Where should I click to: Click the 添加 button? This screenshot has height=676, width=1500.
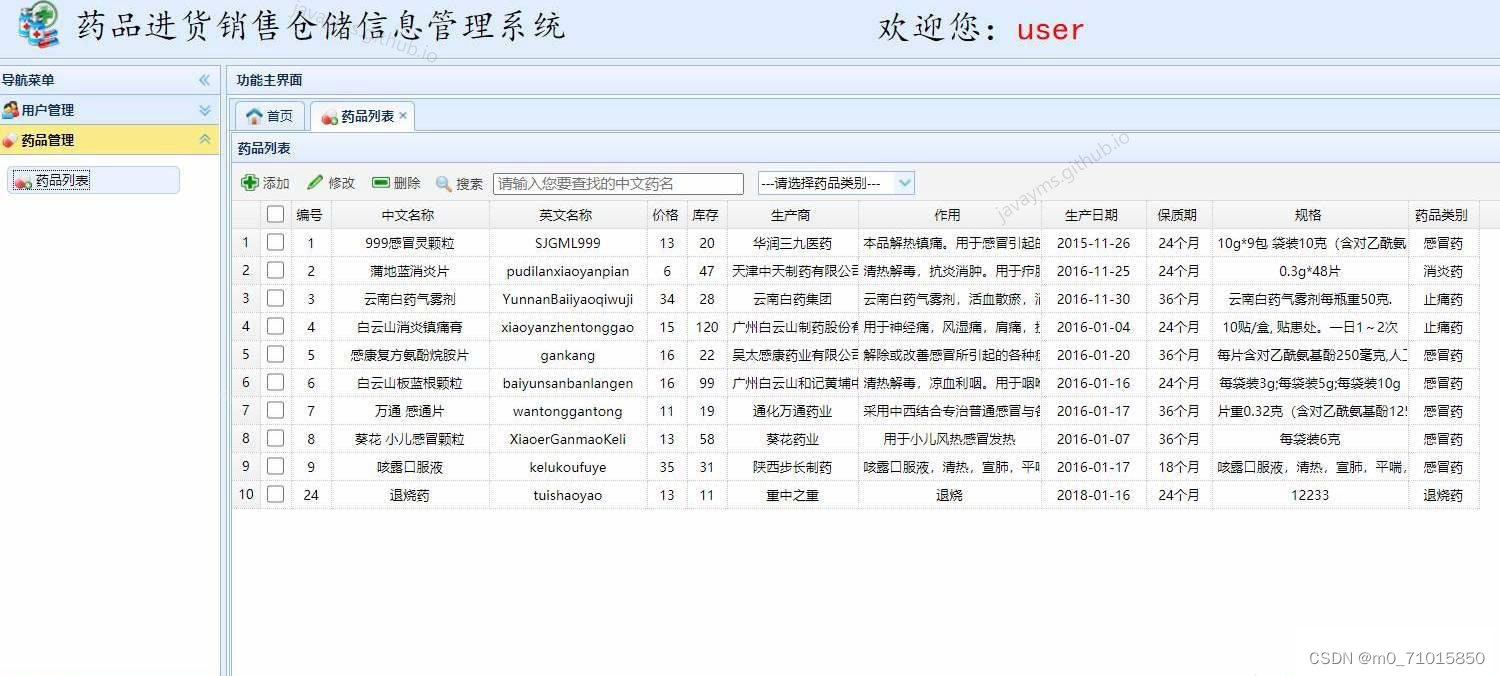(266, 183)
